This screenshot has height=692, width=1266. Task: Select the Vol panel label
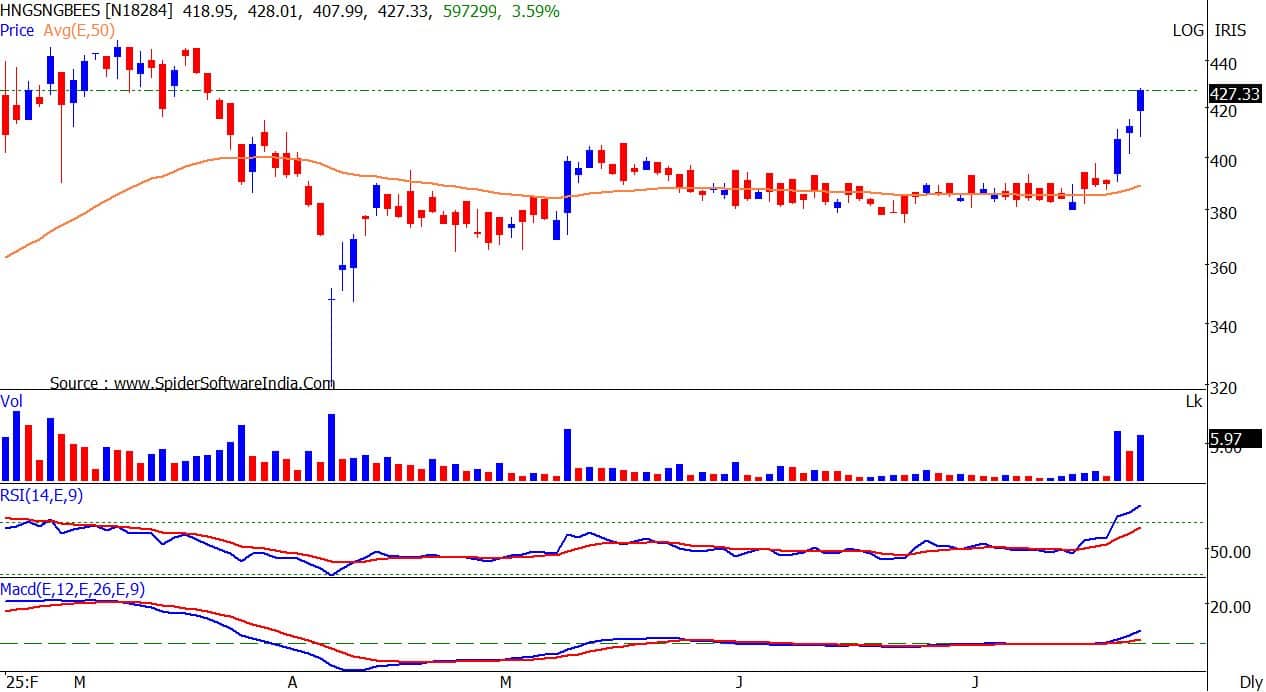coord(12,401)
